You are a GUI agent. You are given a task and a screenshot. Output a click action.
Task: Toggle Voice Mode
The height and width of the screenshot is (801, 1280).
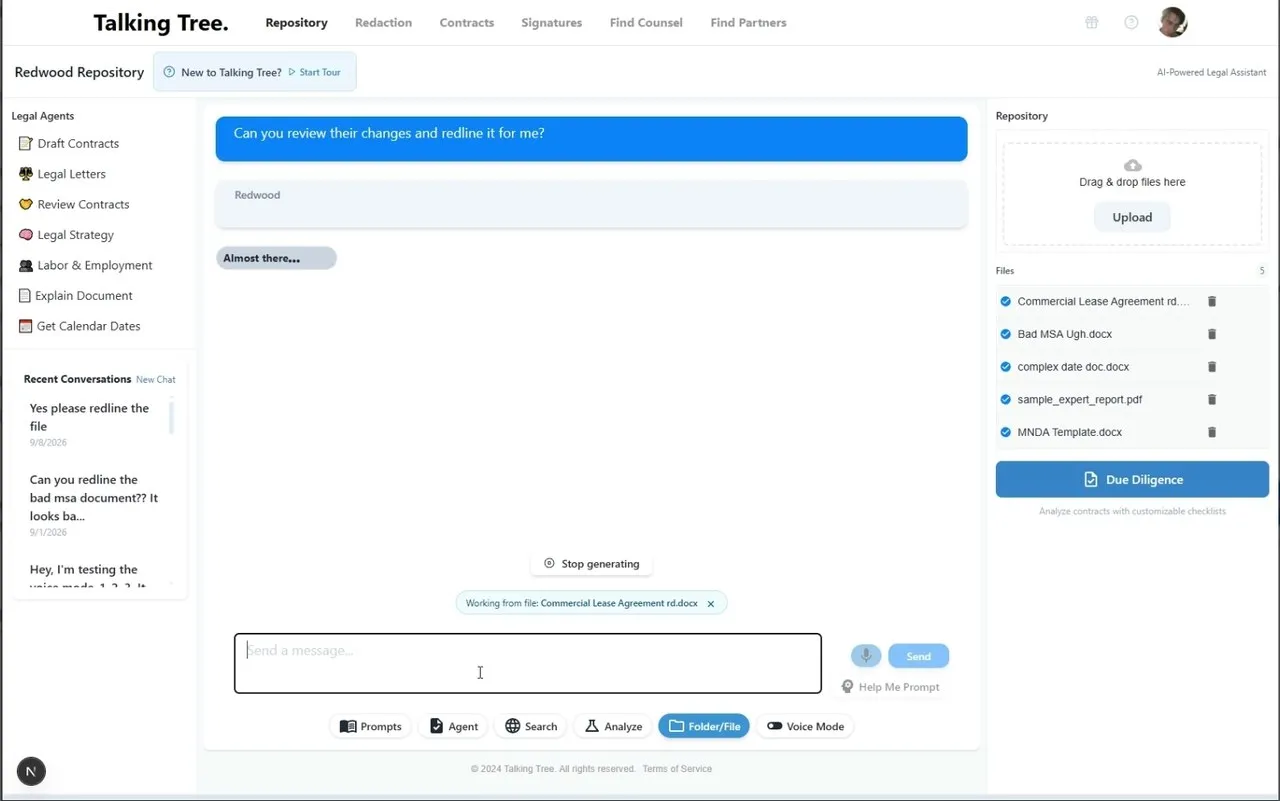coord(805,727)
